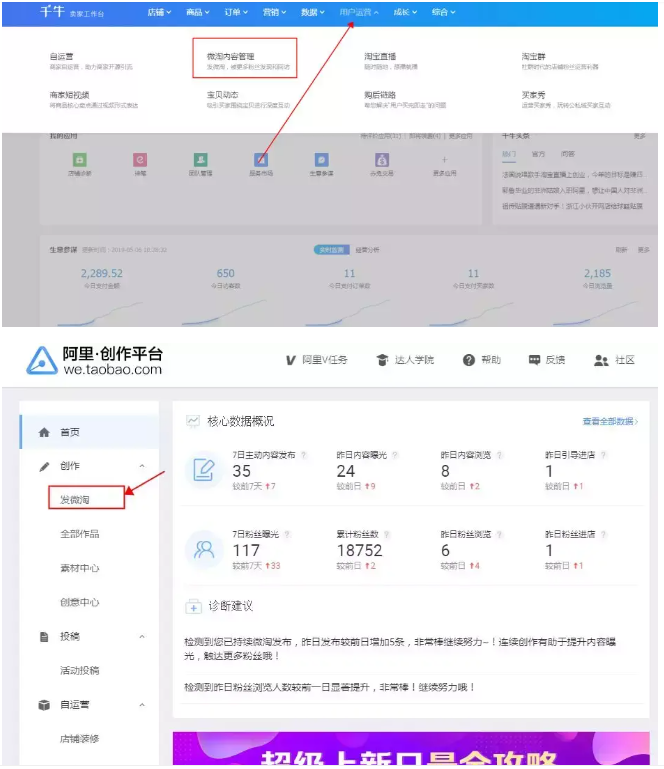This screenshot has height=769, width=664.
Task: Click the 社区 people icon
Action: tap(601, 360)
